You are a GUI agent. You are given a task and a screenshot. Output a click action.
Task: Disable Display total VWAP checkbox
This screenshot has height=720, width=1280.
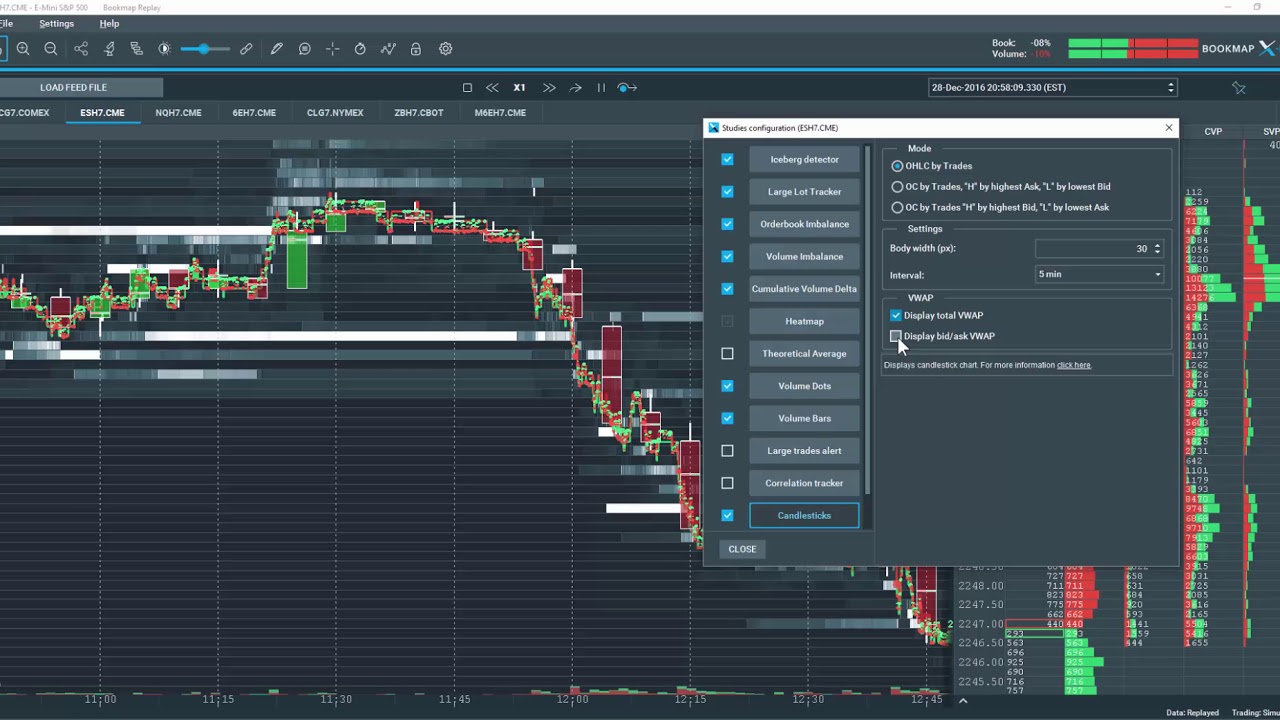pyautogui.click(x=896, y=315)
